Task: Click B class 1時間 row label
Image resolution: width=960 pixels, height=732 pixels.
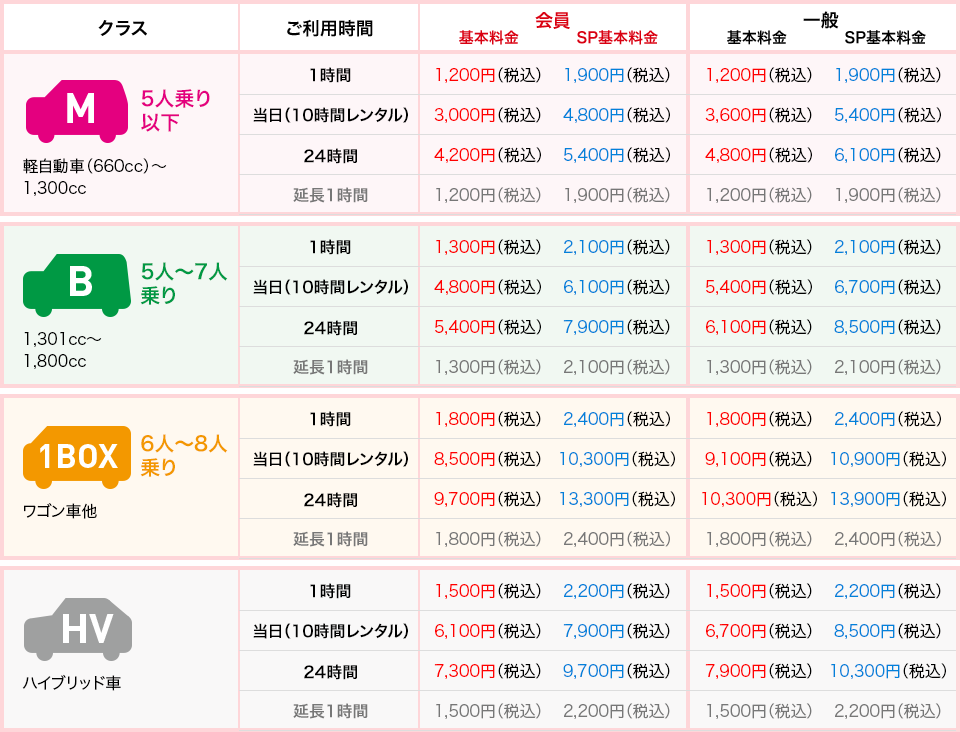Action: pyautogui.click(x=330, y=247)
